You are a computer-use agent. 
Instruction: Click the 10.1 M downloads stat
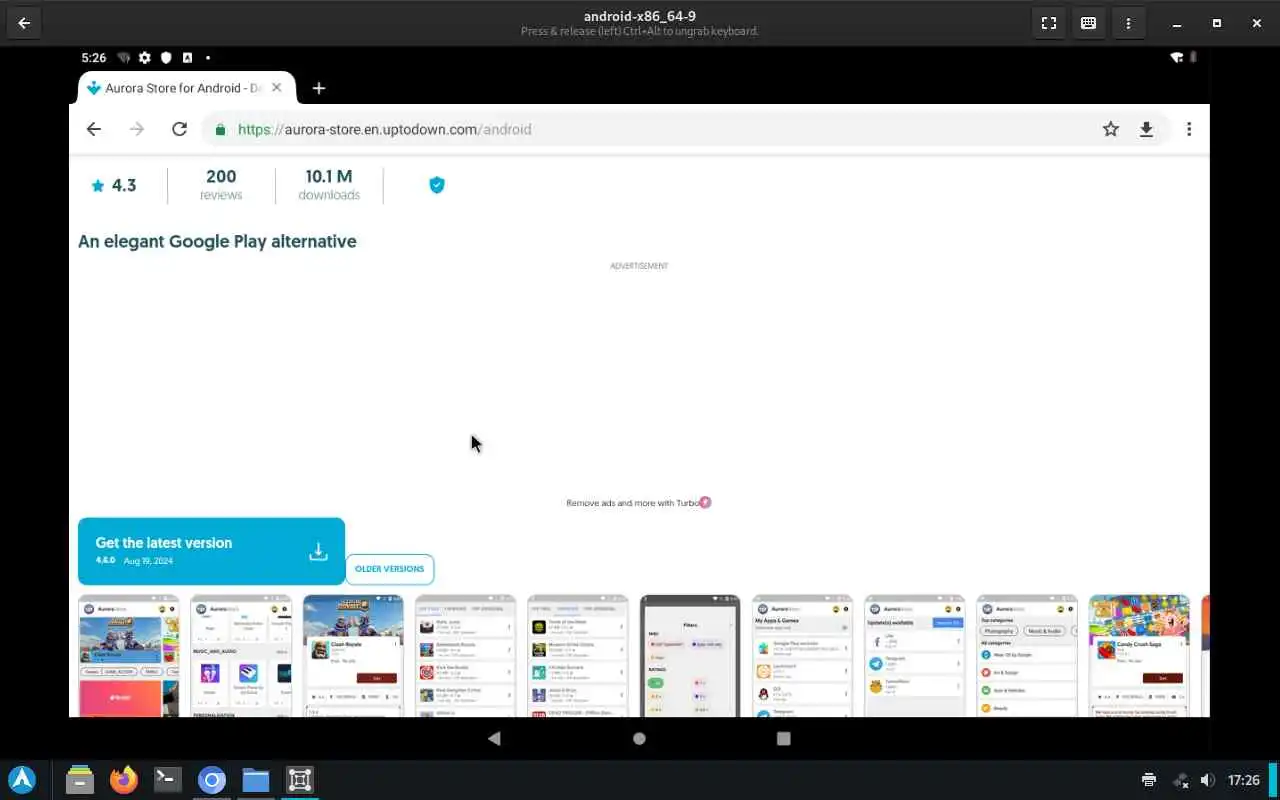click(329, 185)
